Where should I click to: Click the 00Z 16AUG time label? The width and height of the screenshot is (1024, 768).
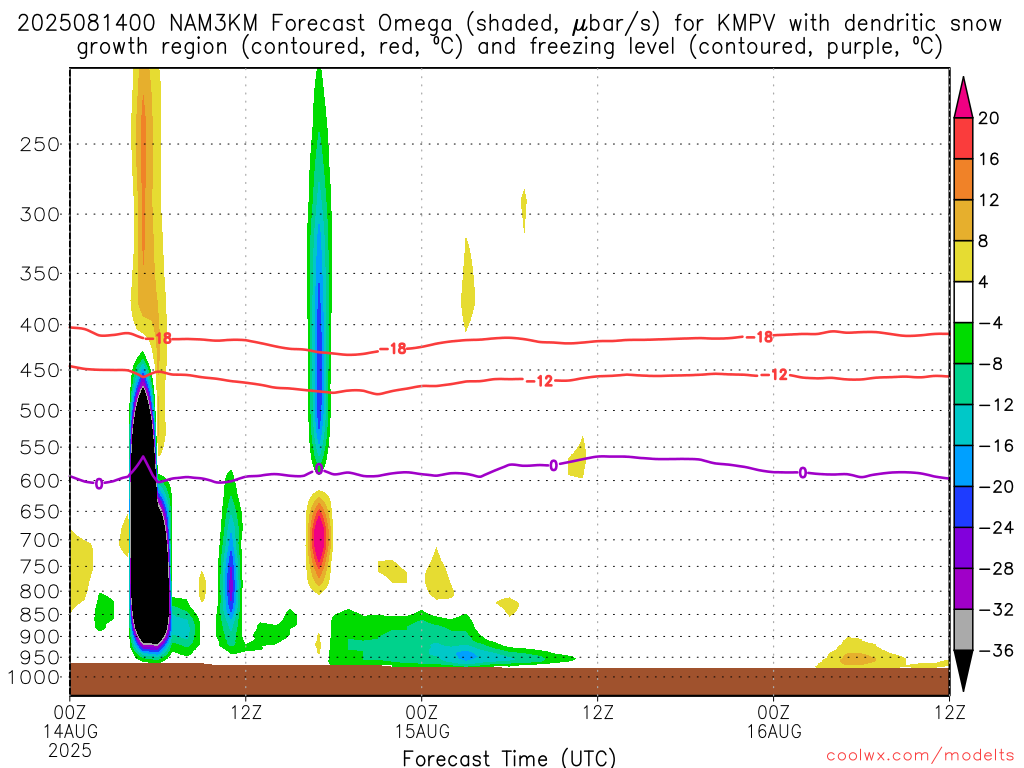click(x=774, y=721)
